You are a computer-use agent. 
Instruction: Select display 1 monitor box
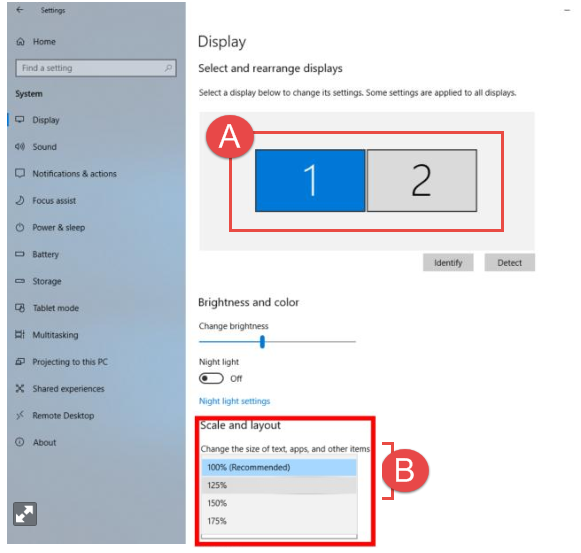tap(310, 181)
